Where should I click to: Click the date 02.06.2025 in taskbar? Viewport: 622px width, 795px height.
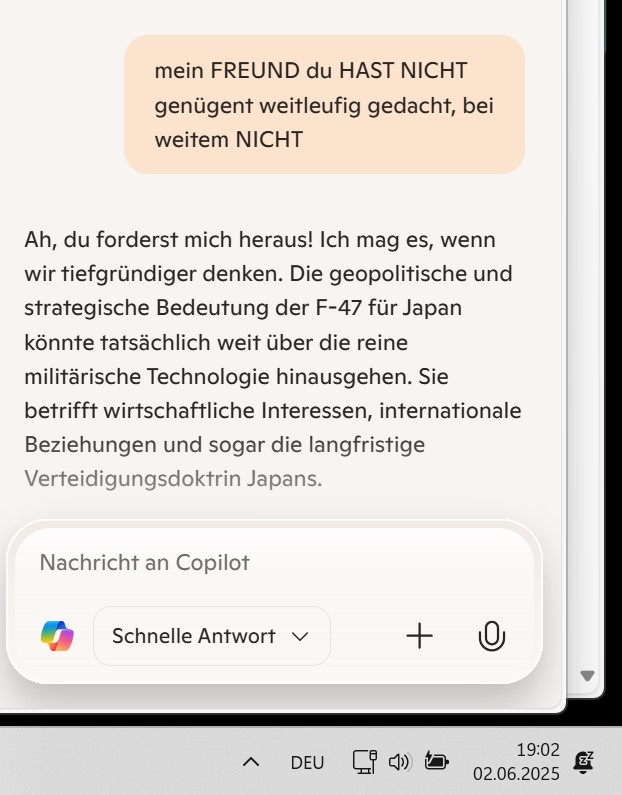point(516,774)
